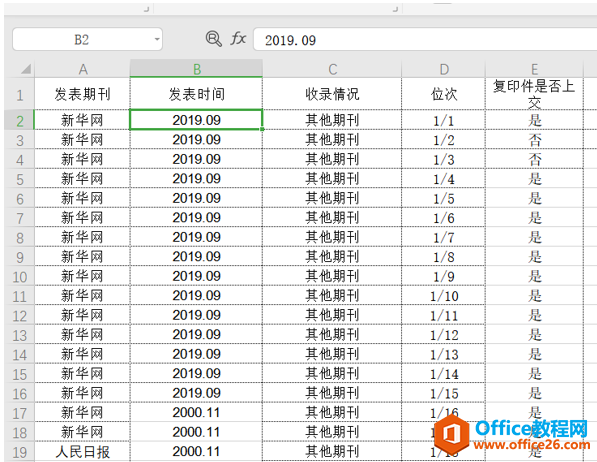Viewport: 597px width, 462px height.
Task: Click cell D5 showing 1/4
Action: [444, 179]
